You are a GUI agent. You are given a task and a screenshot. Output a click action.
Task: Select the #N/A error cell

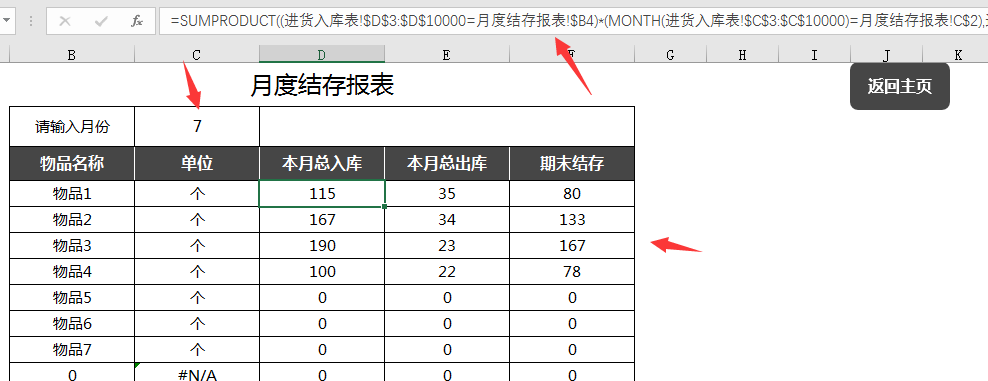tap(197, 372)
